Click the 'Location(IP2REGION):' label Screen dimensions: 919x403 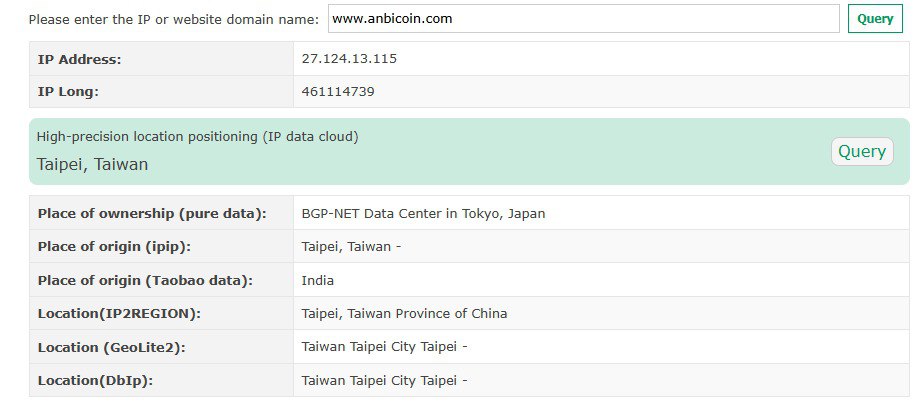tap(119, 314)
